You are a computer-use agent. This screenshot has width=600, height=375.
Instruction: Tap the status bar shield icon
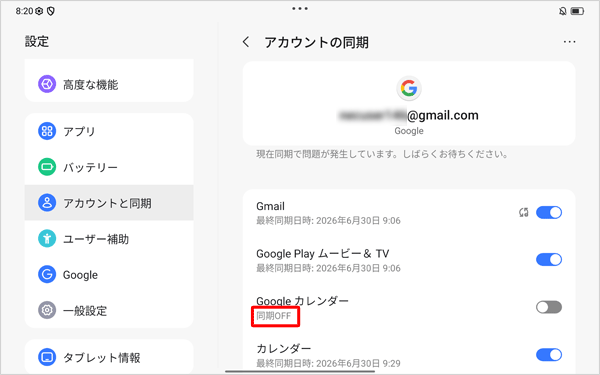51,11
